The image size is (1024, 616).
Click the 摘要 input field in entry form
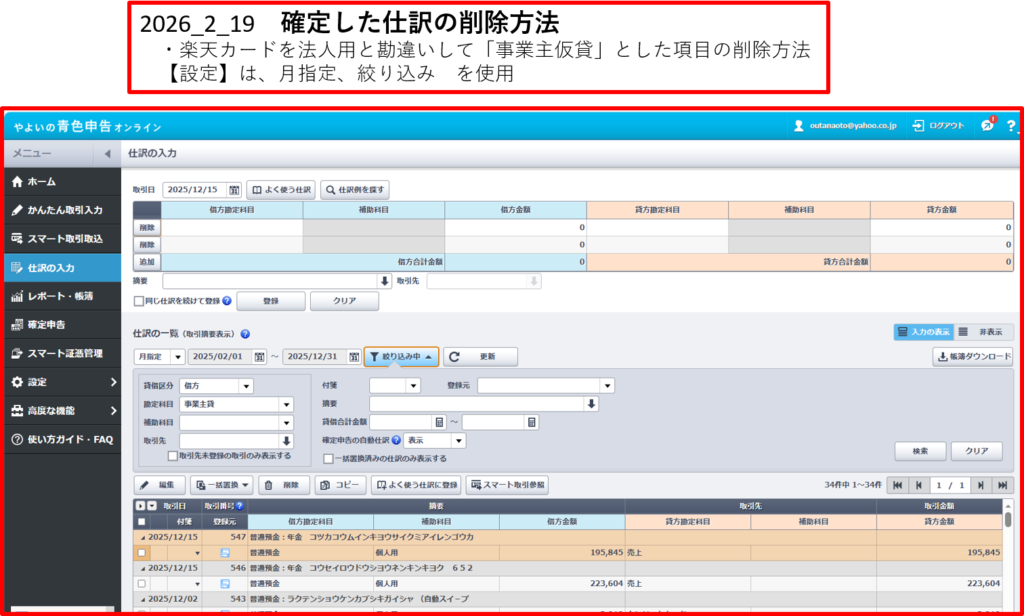(270, 282)
